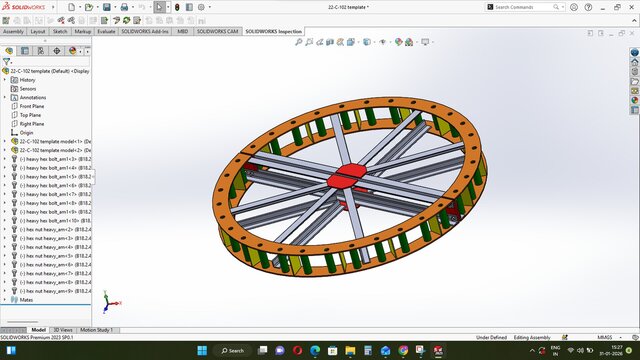Click the Display Style cube icon

point(367,42)
